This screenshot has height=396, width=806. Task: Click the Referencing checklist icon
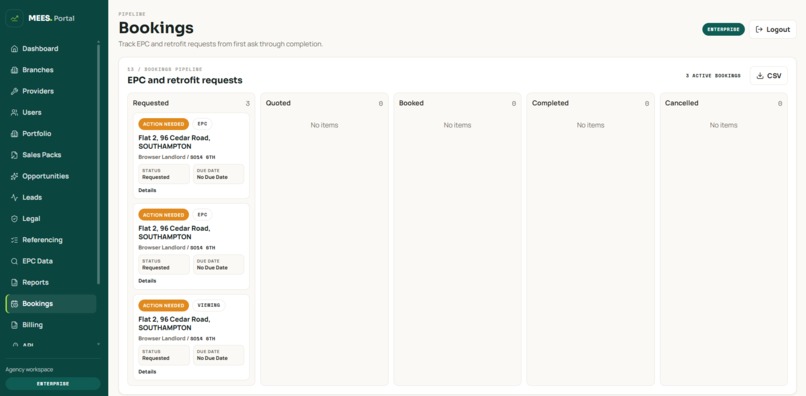[14, 240]
